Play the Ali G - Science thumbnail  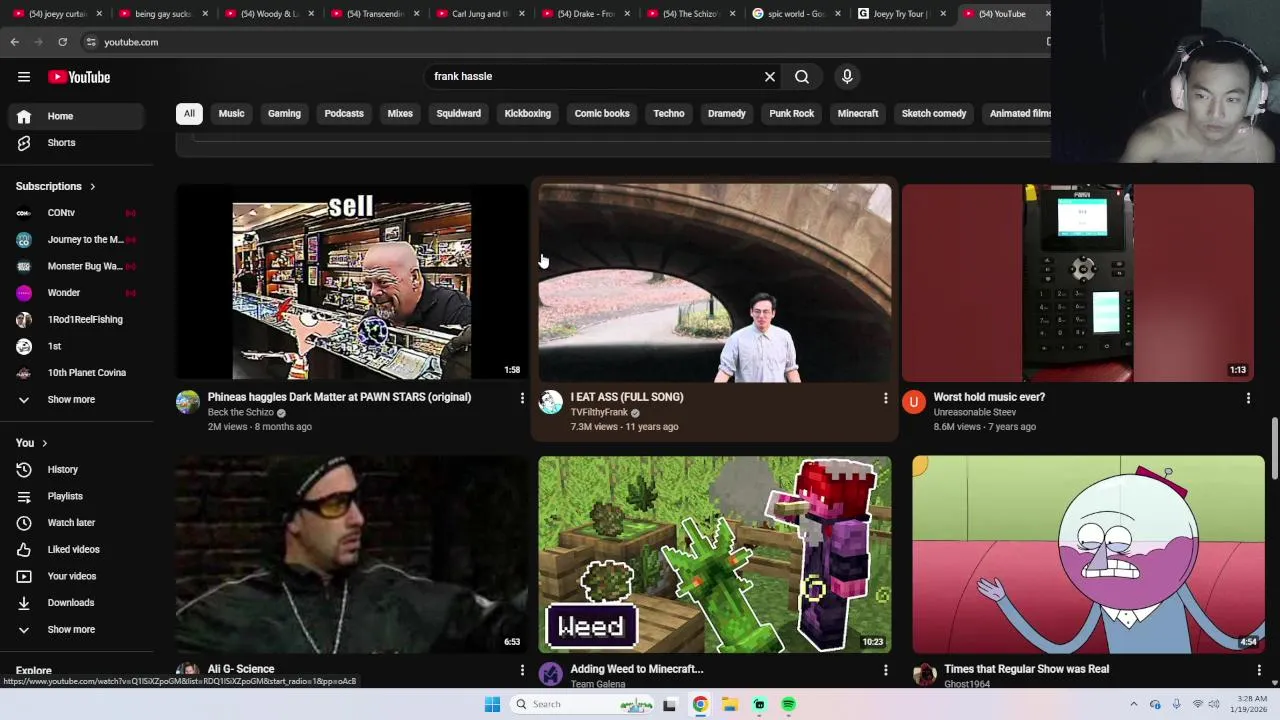point(352,555)
